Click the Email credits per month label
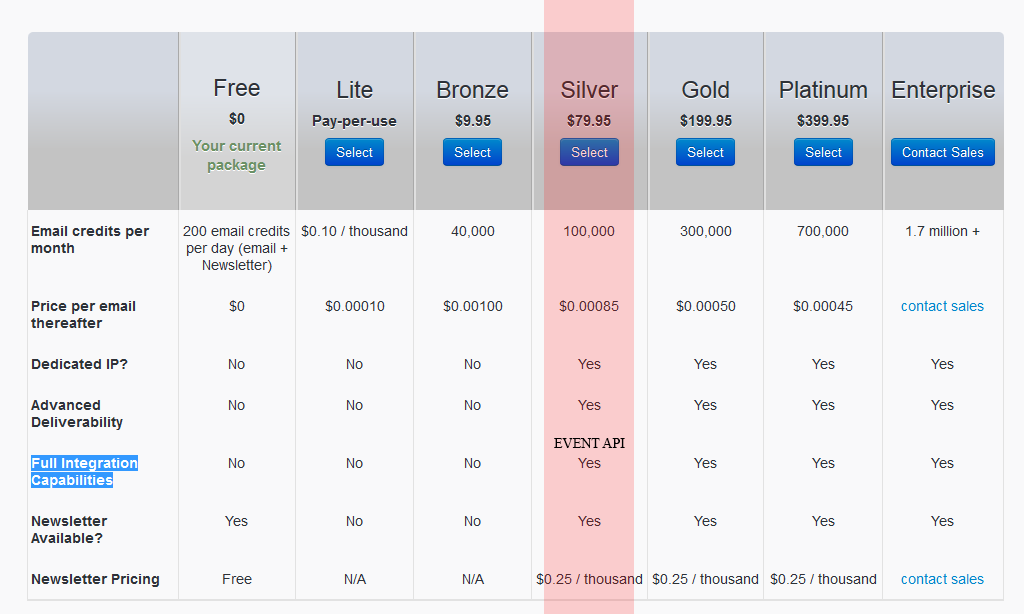This screenshot has width=1024, height=614. pos(89,239)
